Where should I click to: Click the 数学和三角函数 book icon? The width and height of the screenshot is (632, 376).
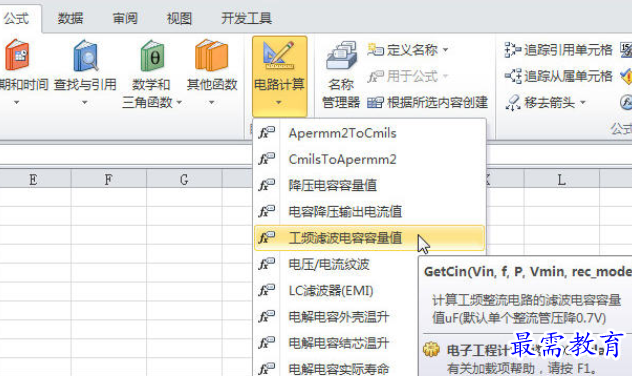(x=152, y=55)
